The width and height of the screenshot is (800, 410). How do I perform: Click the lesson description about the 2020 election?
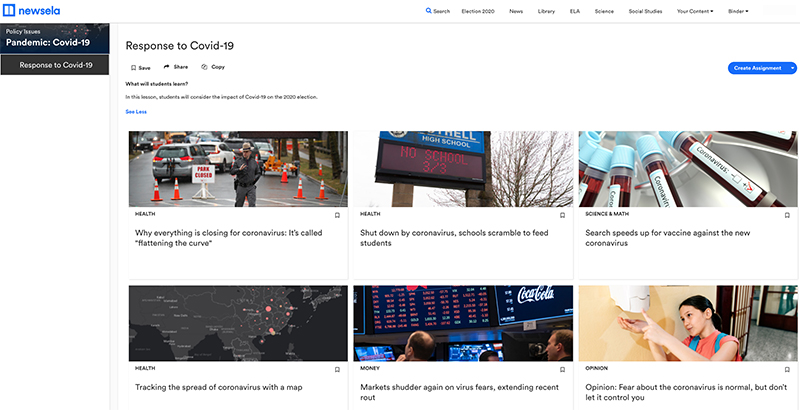click(x=221, y=96)
